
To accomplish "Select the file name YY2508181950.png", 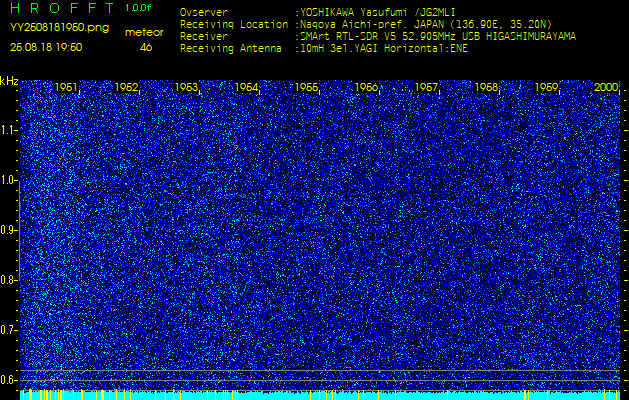I will (x=59, y=28).
